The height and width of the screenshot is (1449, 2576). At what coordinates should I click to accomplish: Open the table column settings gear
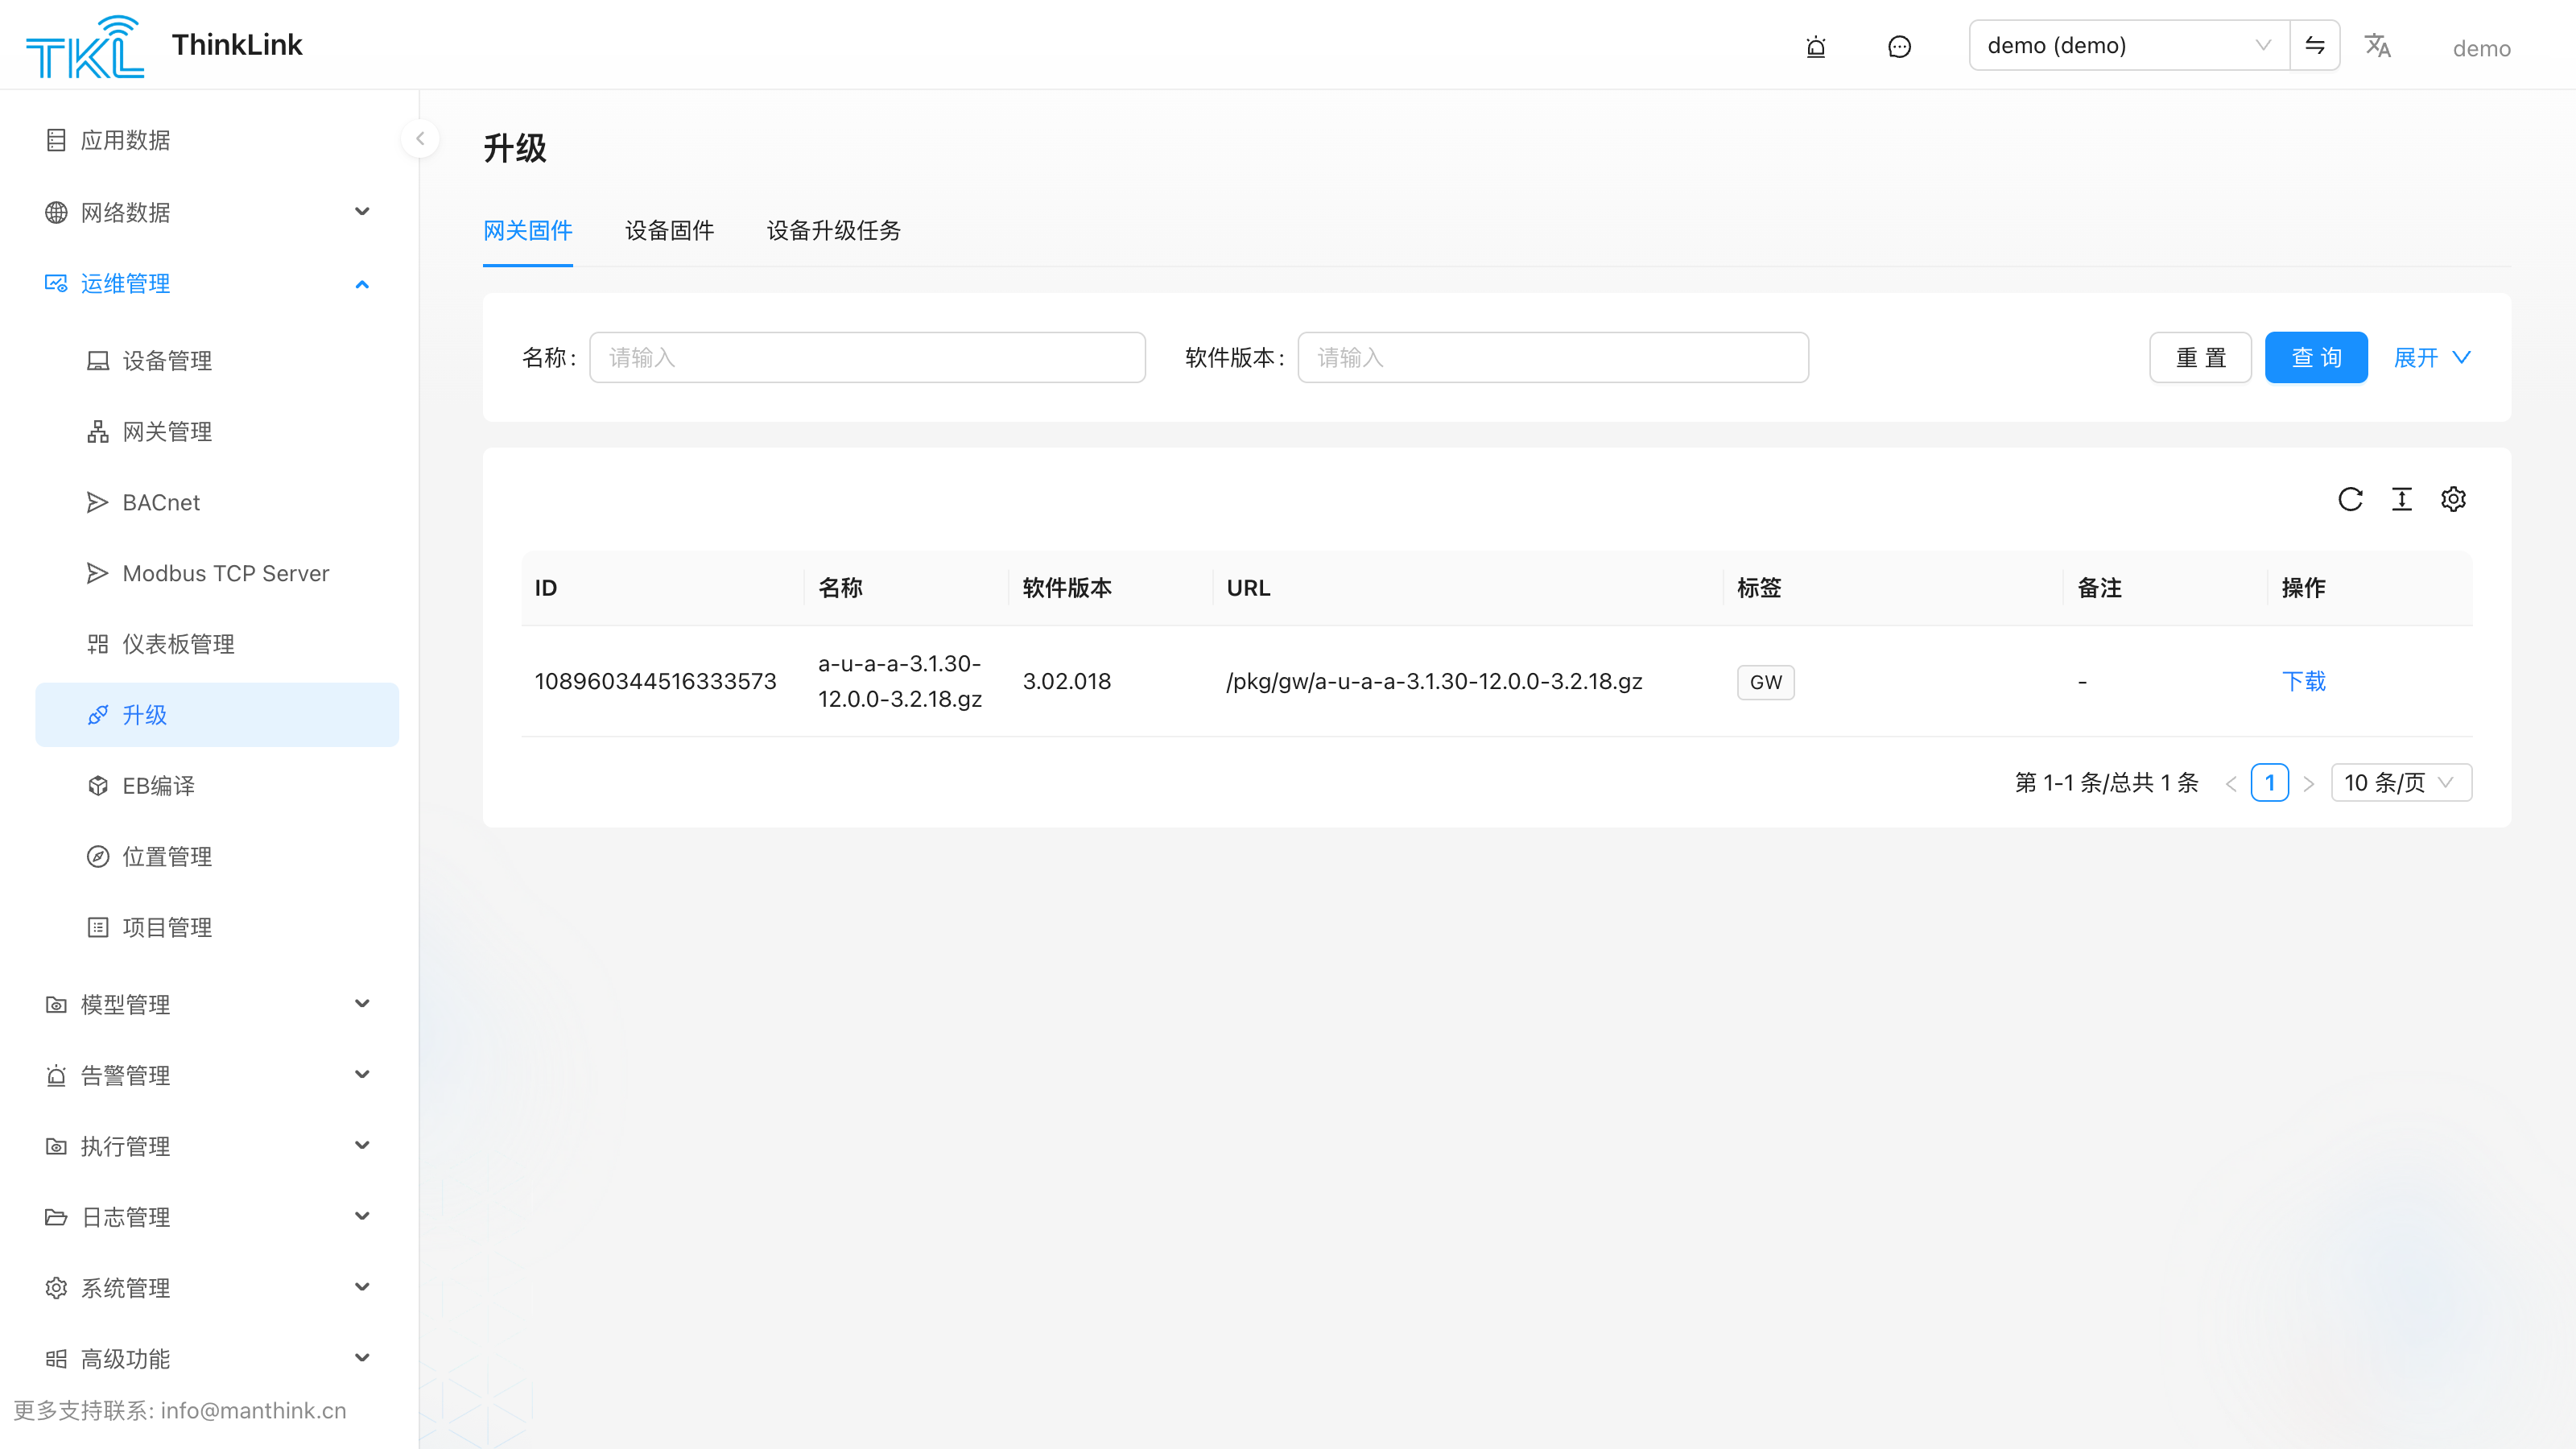[x=2453, y=499]
